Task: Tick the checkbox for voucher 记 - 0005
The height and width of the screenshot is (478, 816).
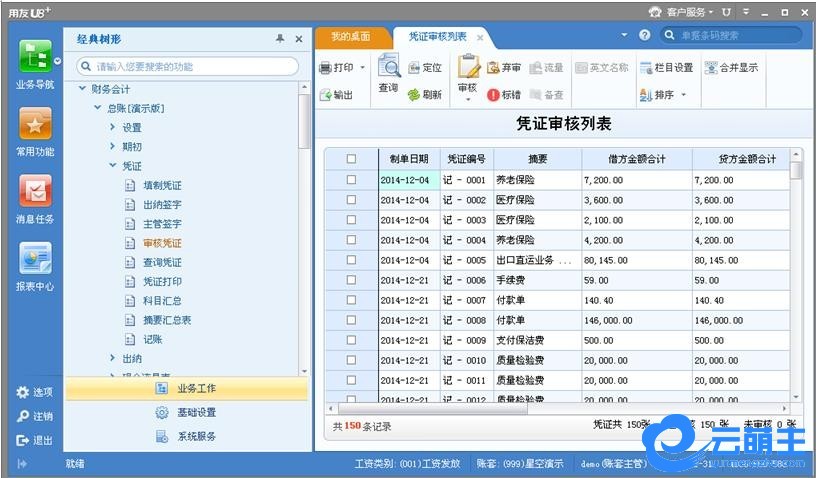Action: click(x=351, y=260)
